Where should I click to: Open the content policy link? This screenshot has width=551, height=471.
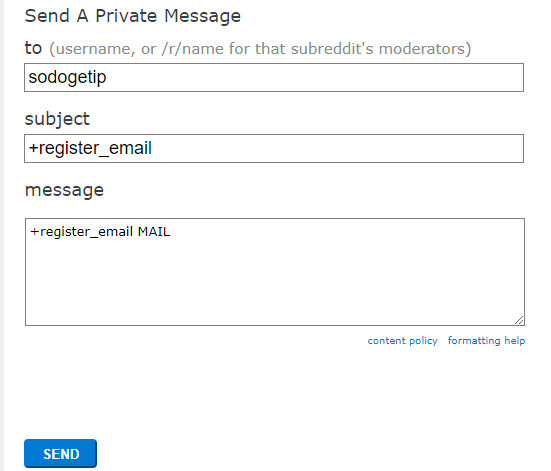[x=402, y=341]
